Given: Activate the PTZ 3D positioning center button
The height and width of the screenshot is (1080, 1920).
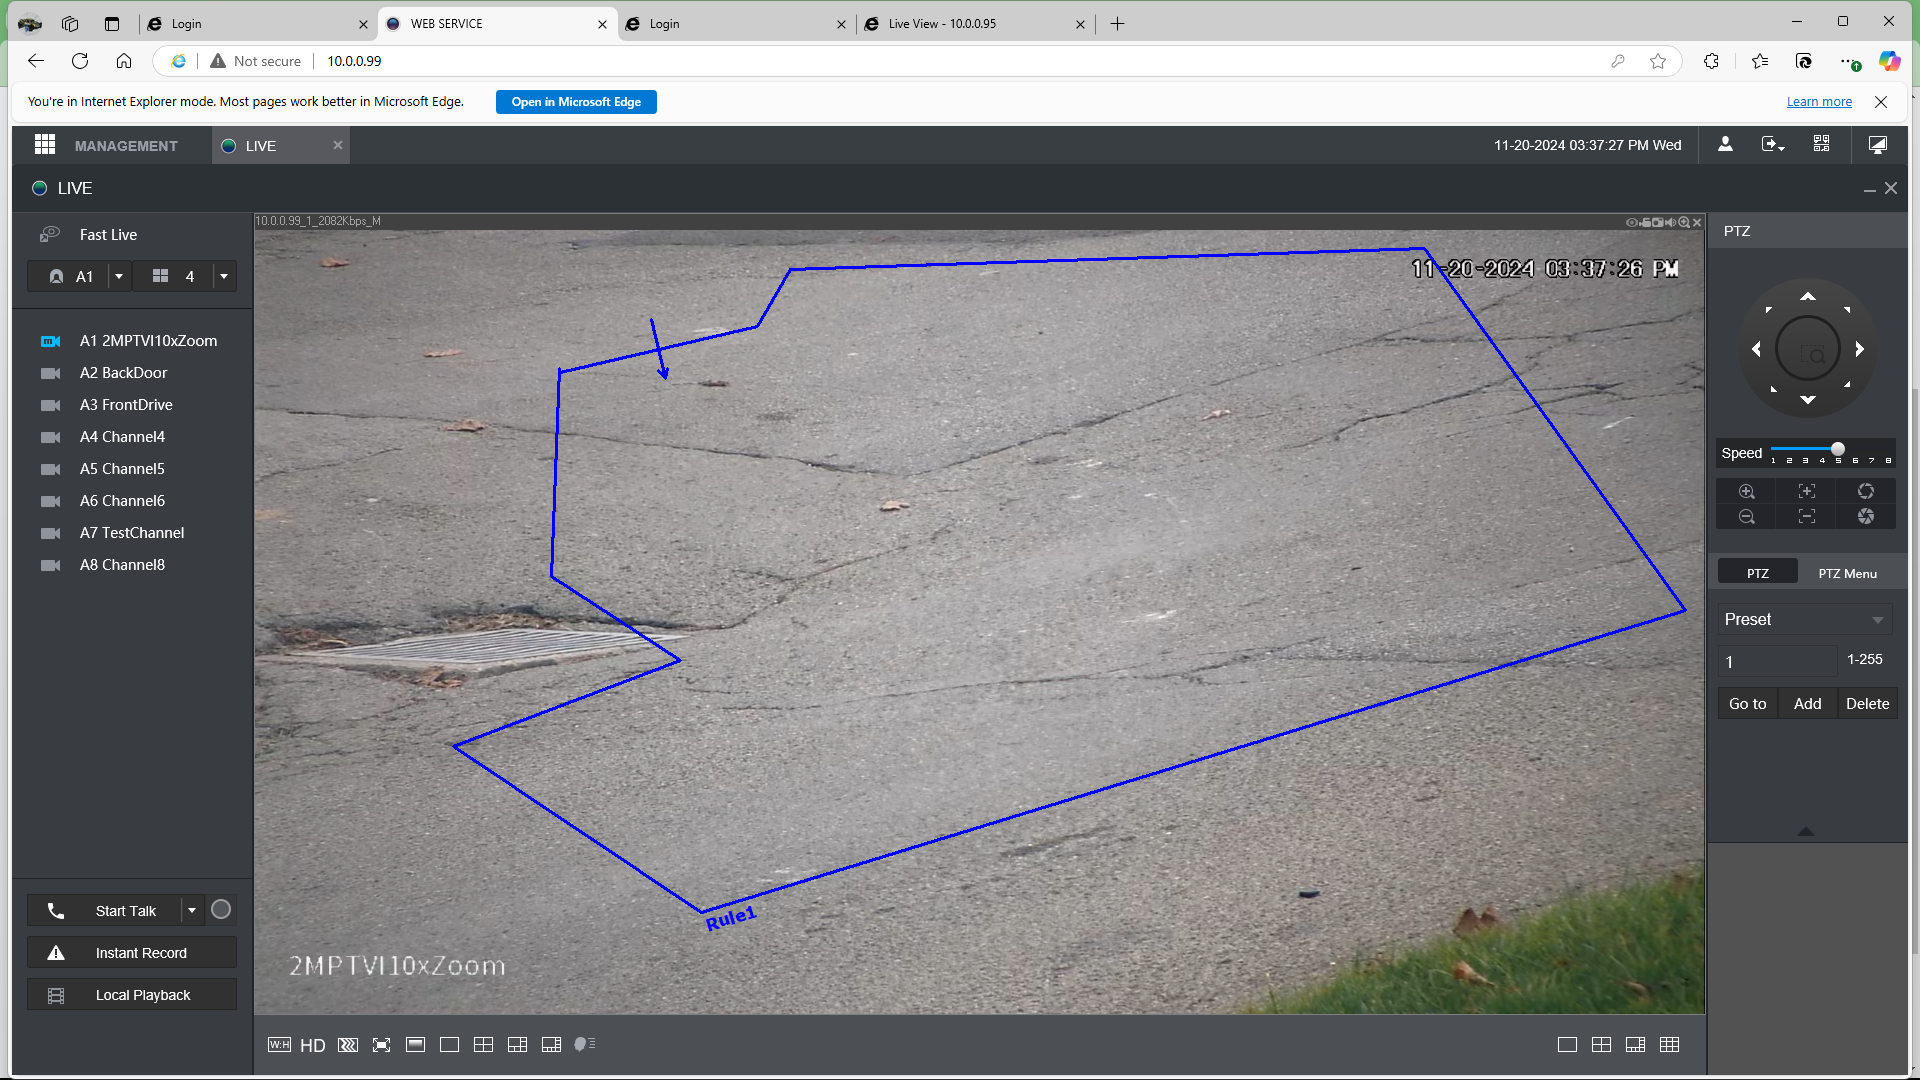Looking at the screenshot, I should coord(1807,349).
